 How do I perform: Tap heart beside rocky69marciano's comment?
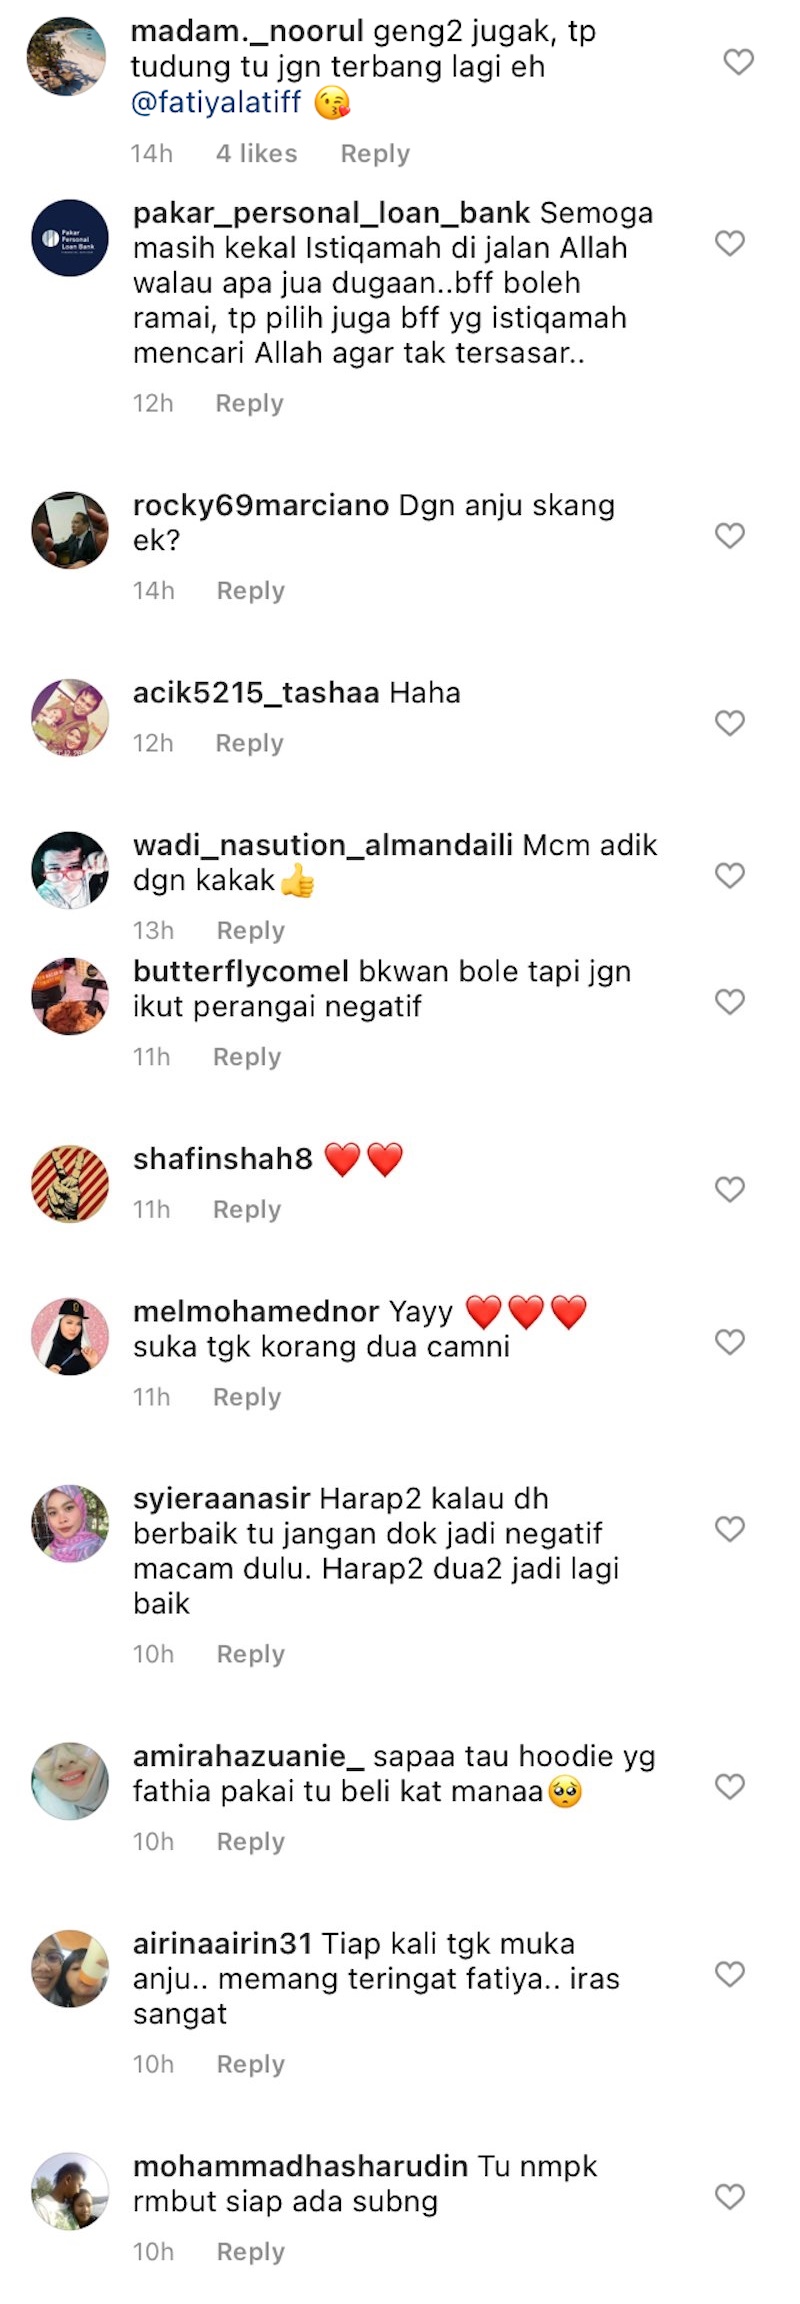tap(730, 535)
